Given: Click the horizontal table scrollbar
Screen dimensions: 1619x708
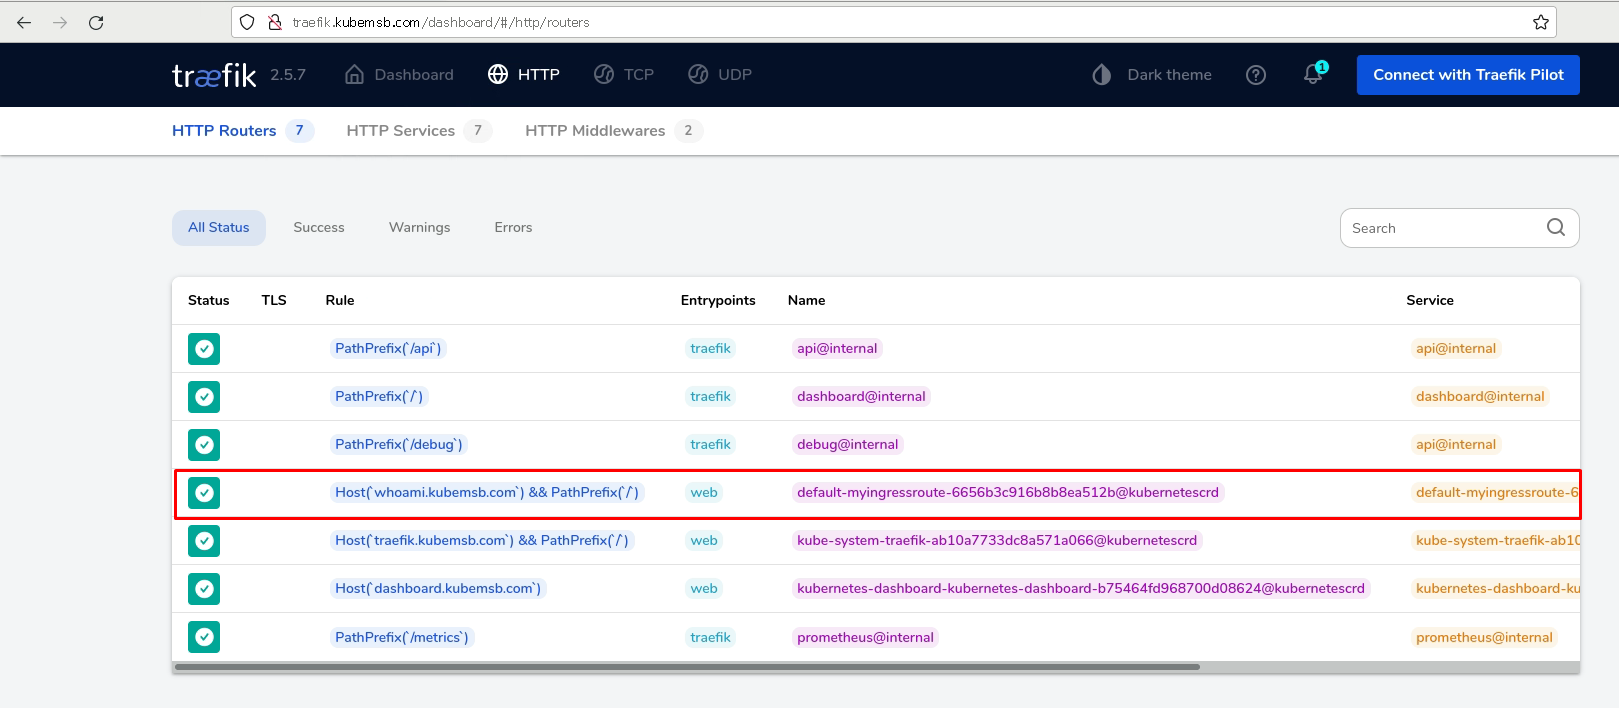Looking at the screenshot, I should (x=687, y=667).
